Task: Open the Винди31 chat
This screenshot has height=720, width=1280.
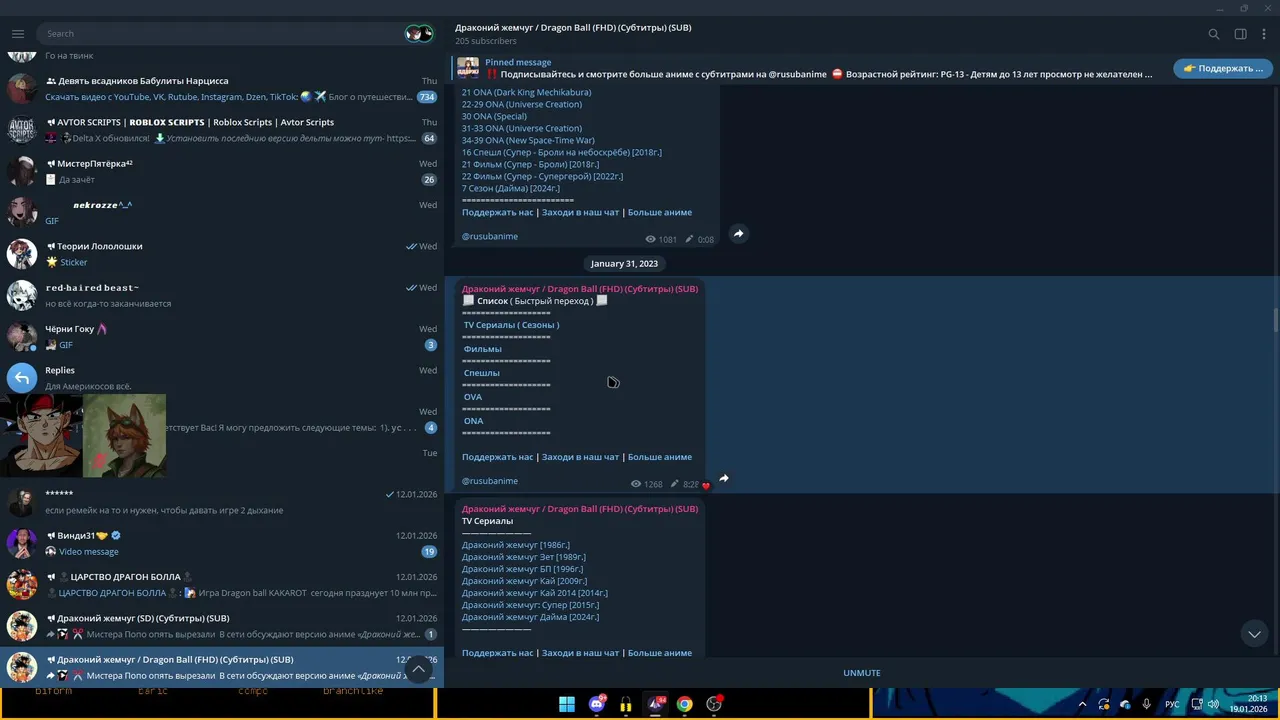Action: pyautogui.click(x=222, y=543)
